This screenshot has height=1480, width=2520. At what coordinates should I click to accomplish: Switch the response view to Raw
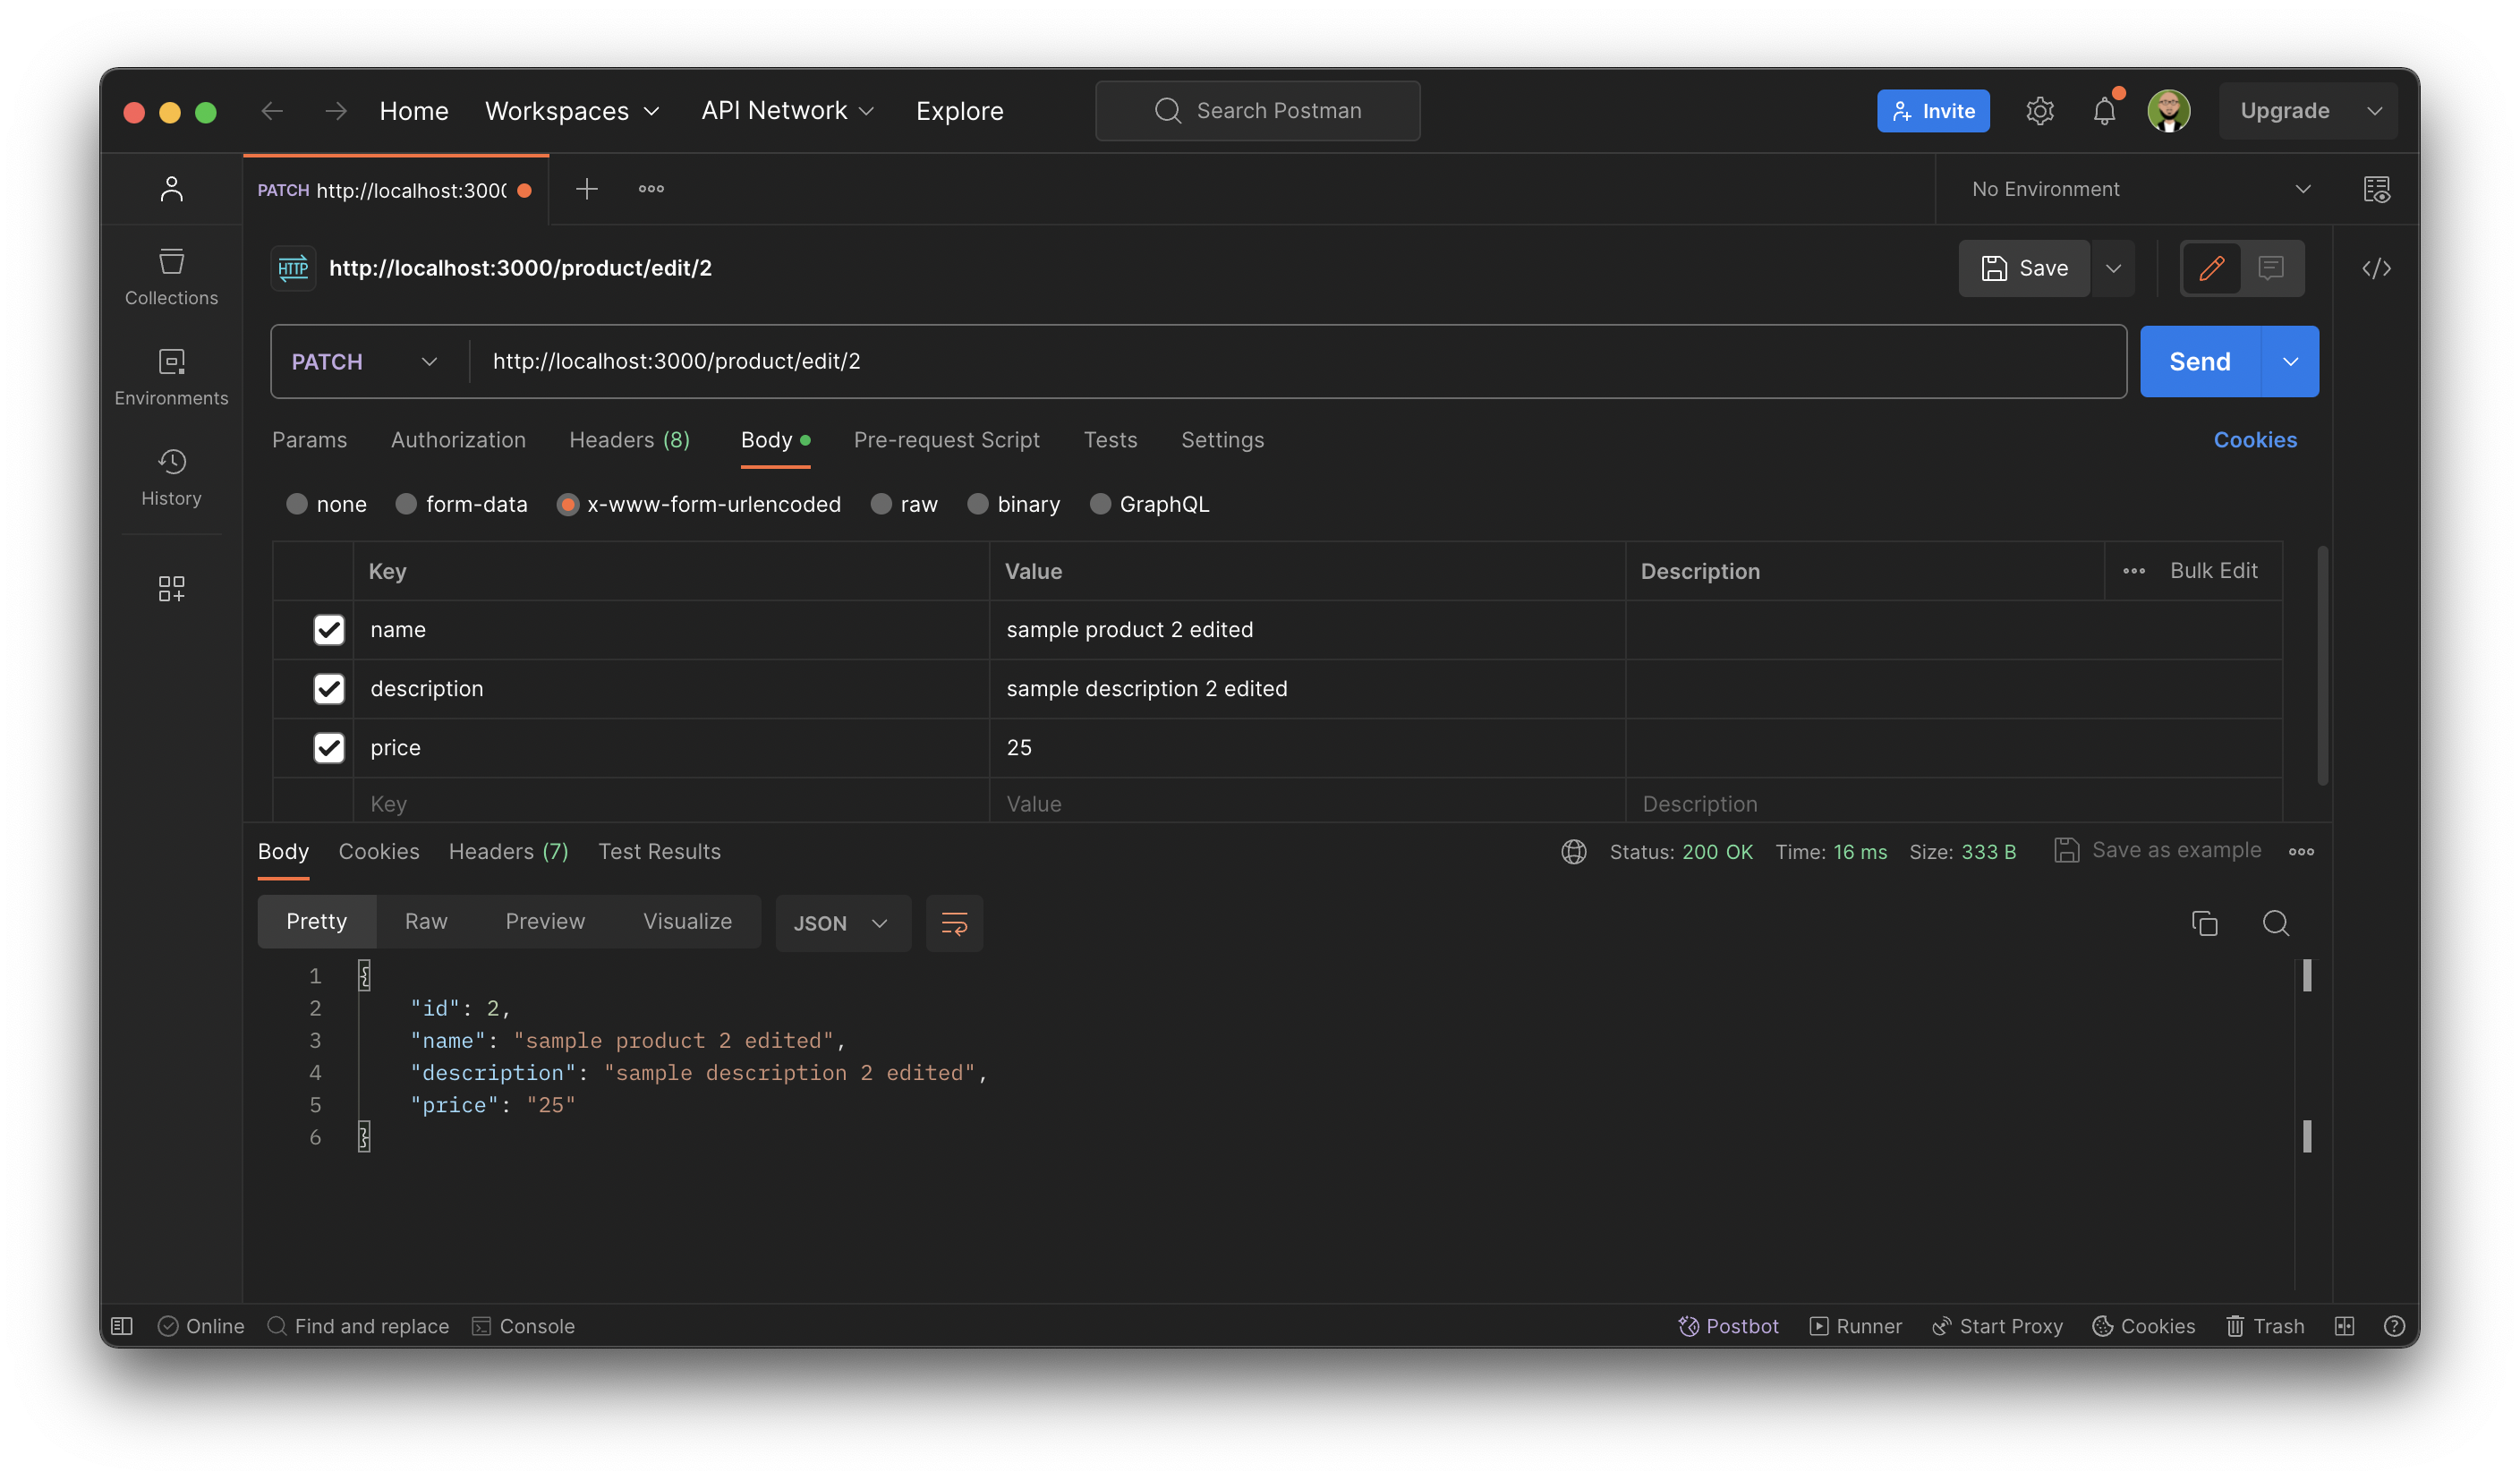point(426,921)
